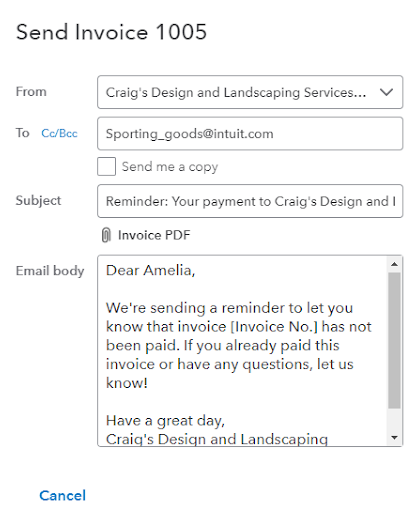
Task: Click the Dear Amelia greeting line
Action: (x=150, y=270)
